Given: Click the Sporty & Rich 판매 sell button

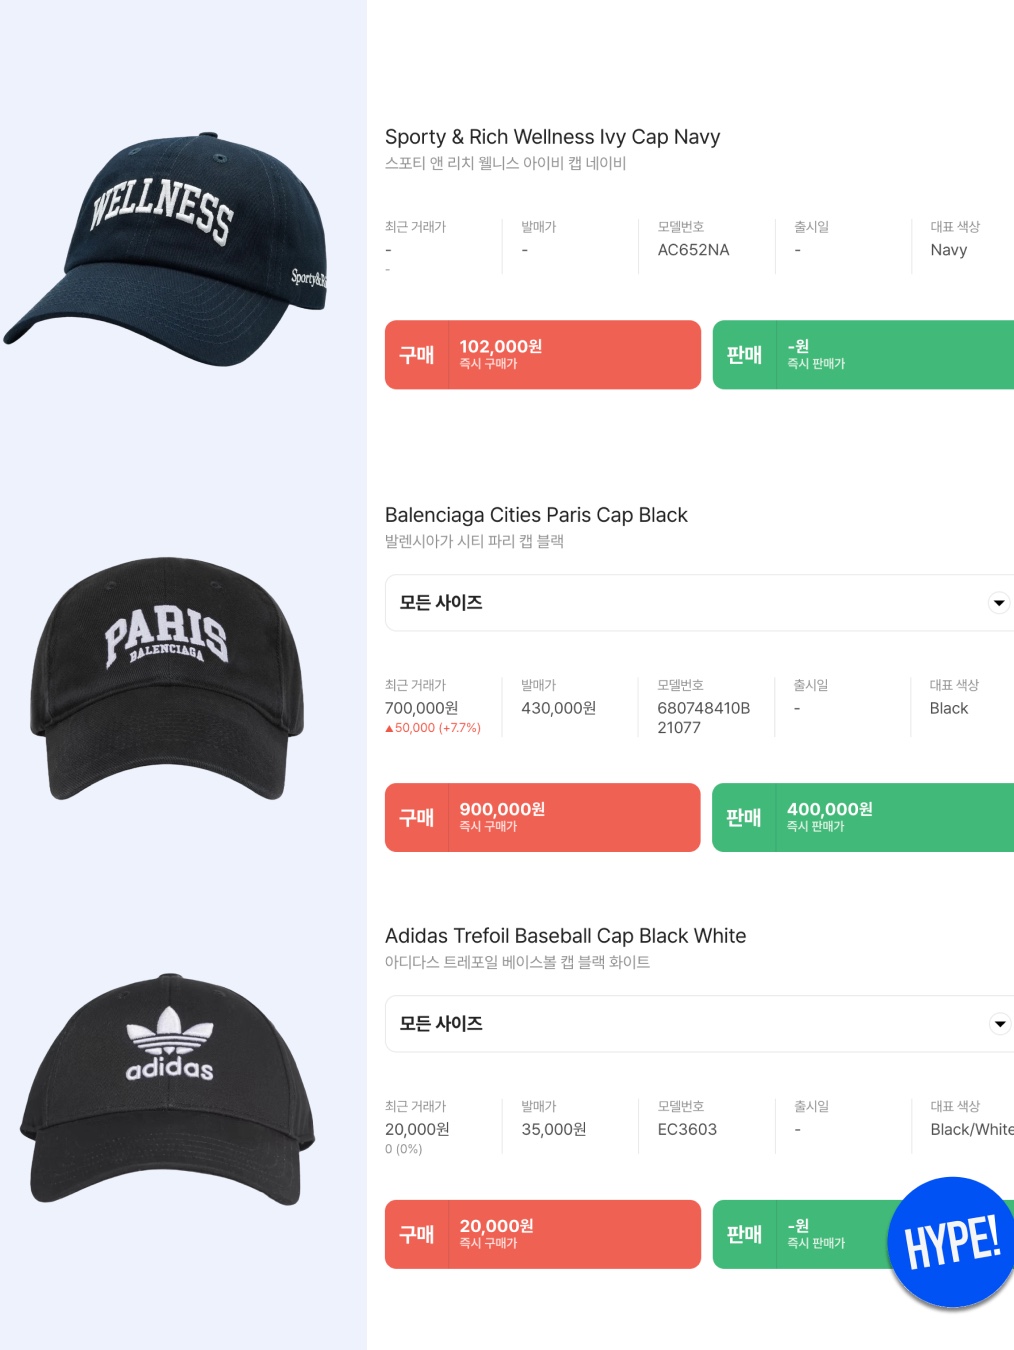Looking at the screenshot, I should pos(863,354).
